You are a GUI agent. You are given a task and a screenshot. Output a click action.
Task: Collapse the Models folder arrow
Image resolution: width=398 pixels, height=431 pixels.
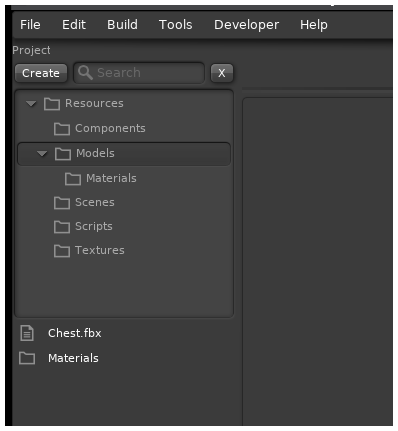[42, 154]
